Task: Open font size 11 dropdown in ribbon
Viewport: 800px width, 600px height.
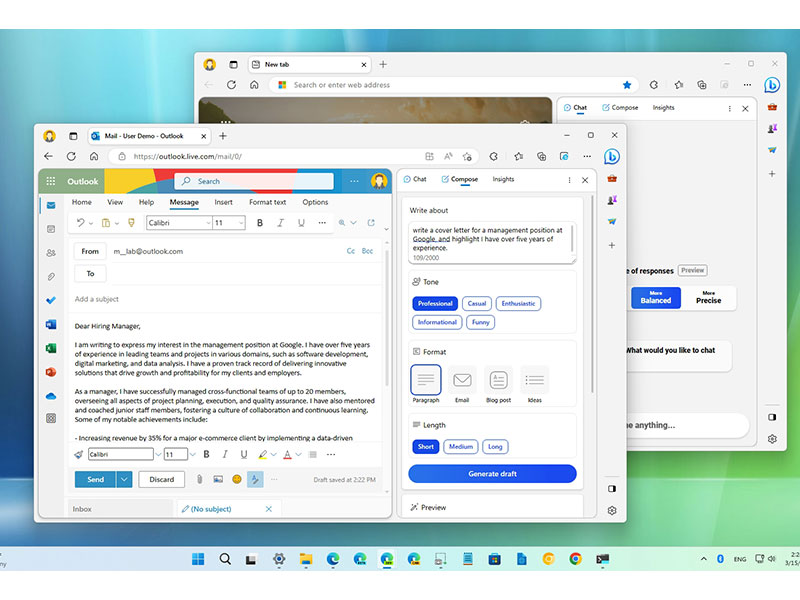Action: tap(240, 223)
